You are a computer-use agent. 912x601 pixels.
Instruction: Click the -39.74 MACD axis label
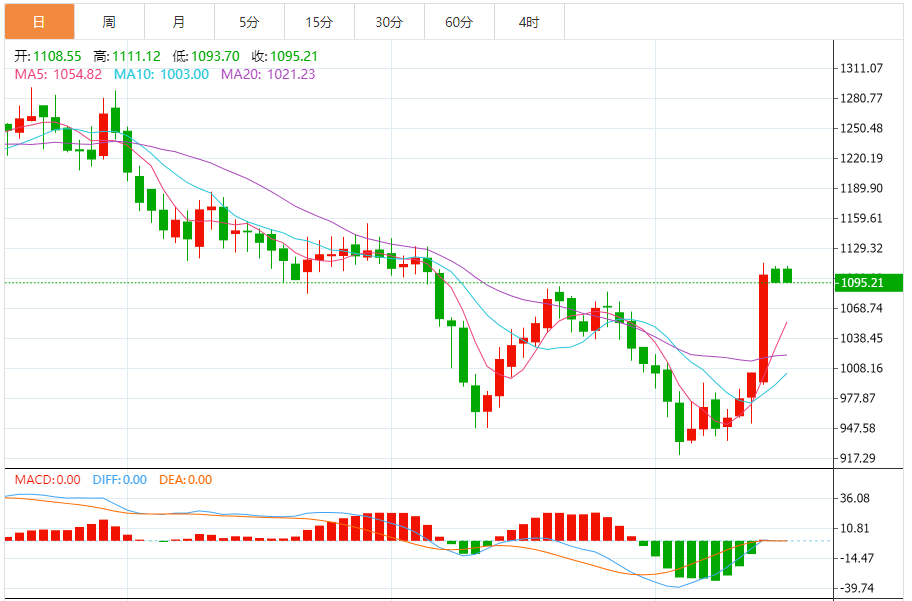856,588
